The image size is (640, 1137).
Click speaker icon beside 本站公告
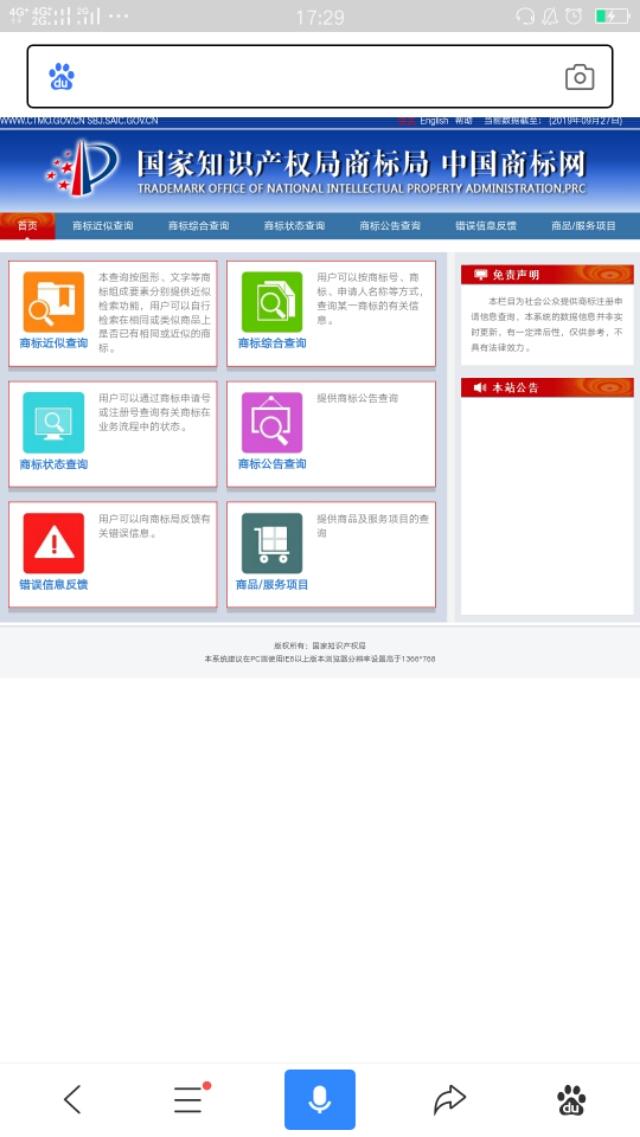[x=480, y=388]
